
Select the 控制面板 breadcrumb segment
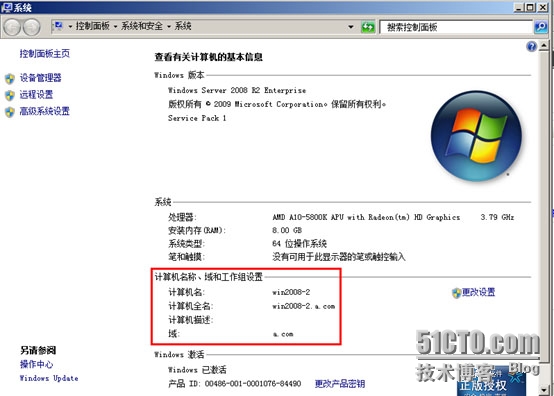[x=93, y=26]
